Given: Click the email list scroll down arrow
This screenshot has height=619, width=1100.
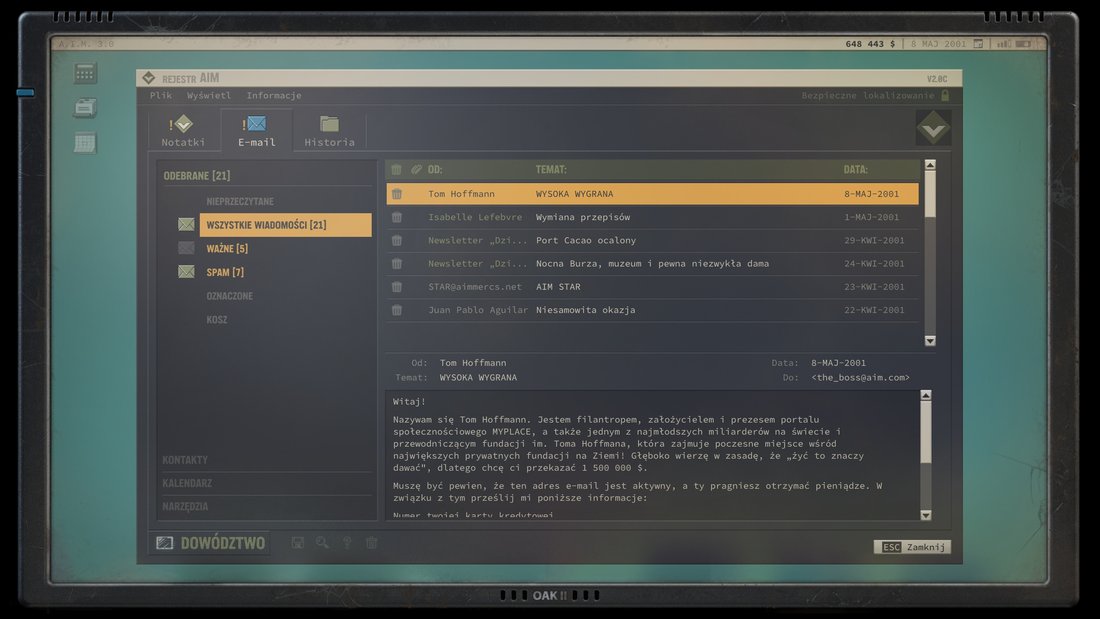Looking at the screenshot, I should tap(930, 340).
